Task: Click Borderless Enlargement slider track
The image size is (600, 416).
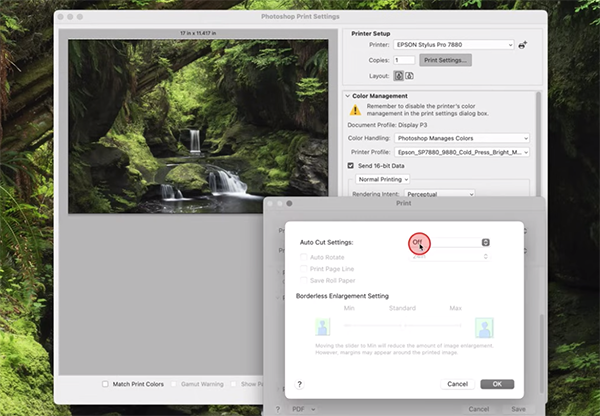Action: tap(403, 325)
